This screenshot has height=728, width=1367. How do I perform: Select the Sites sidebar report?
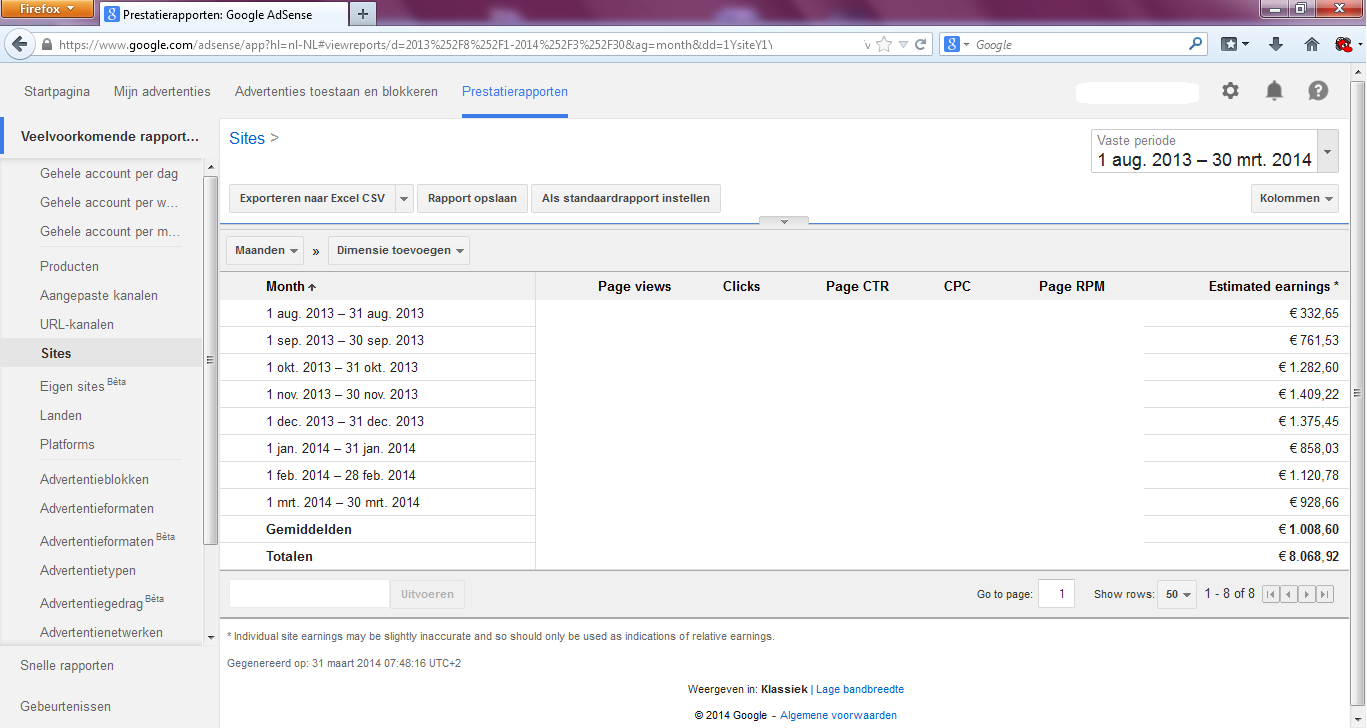pos(101,353)
